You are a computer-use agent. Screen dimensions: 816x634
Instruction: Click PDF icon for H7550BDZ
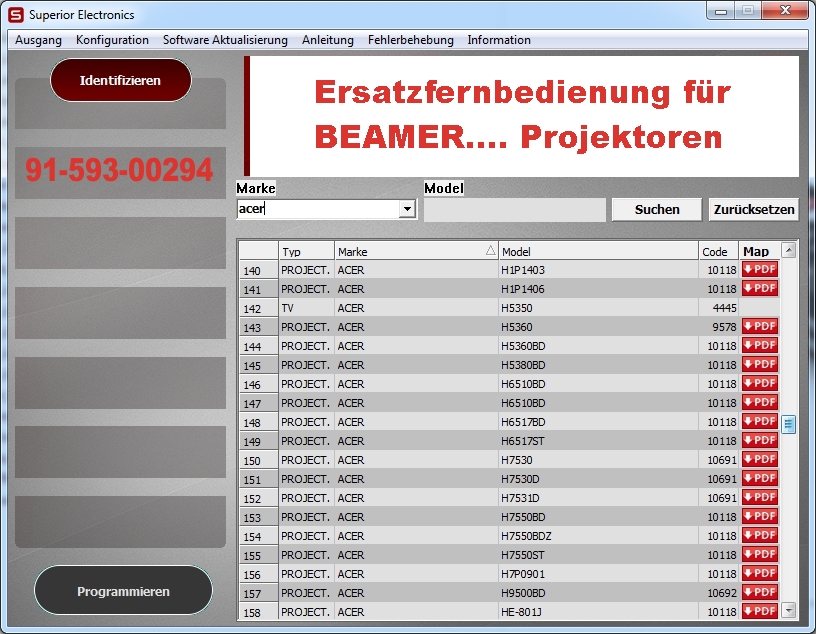click(x=759, y=536)
